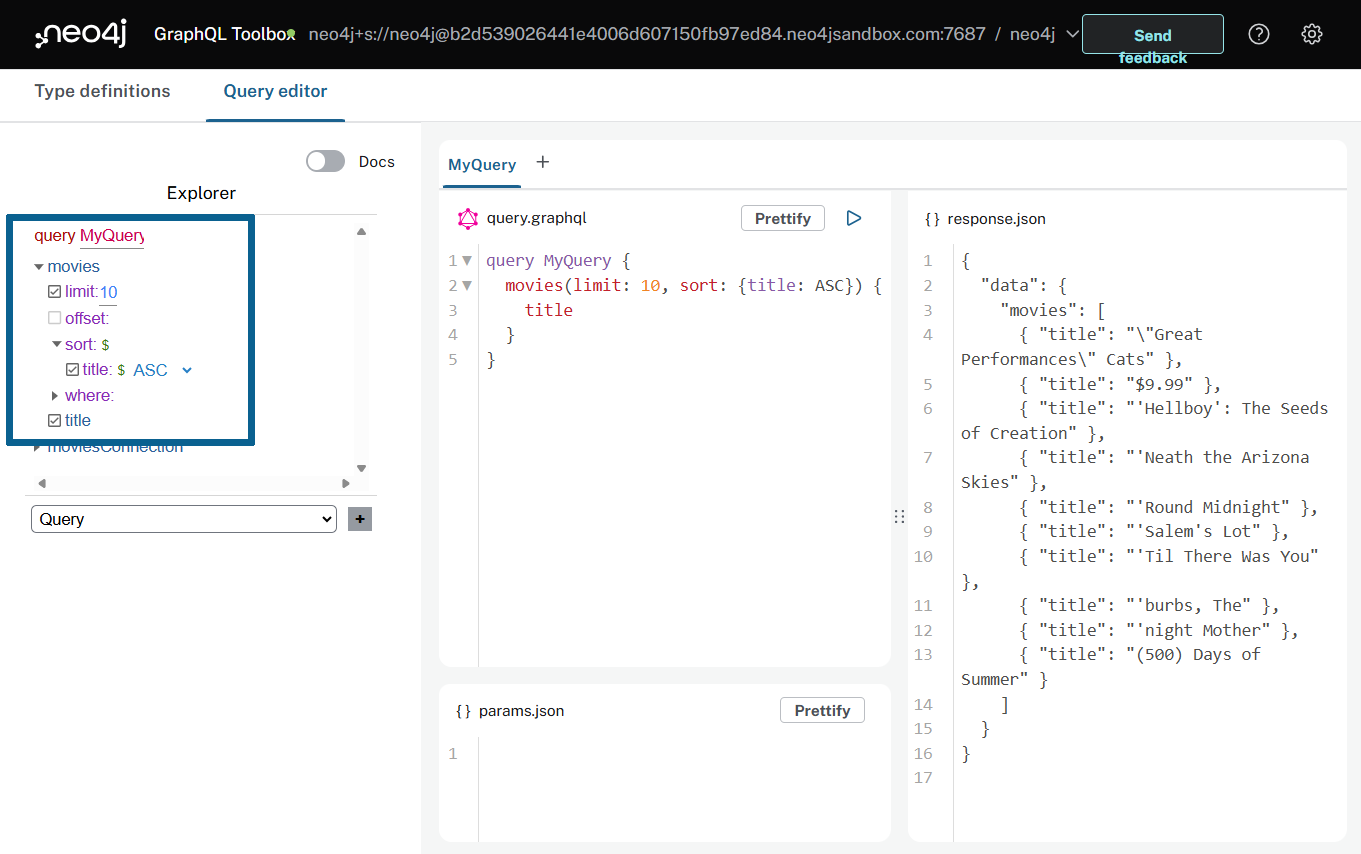Uncheck the limit argument checkbox
This screenshot has width=1361, height=854.
pyautogui.click(x=55, y=292)
